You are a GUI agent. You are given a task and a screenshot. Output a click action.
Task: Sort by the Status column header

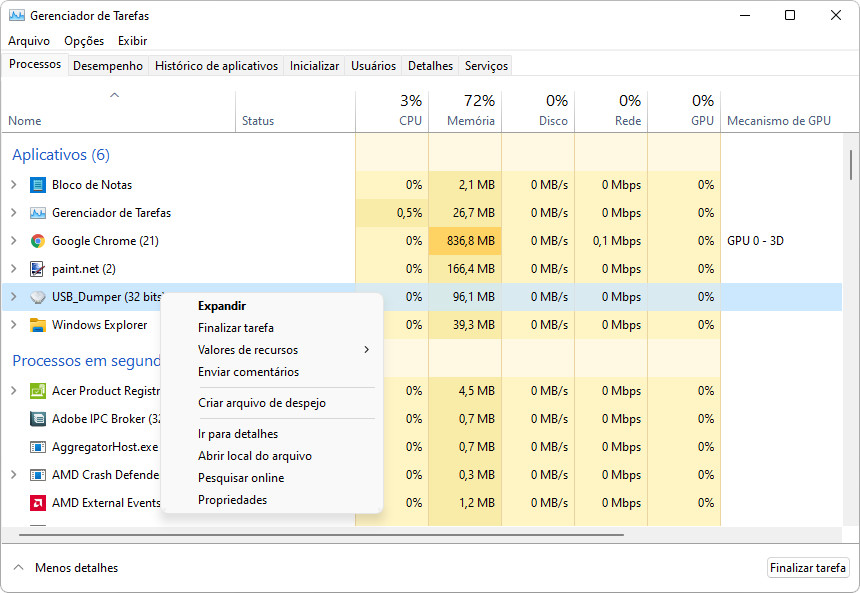[296, 112]
